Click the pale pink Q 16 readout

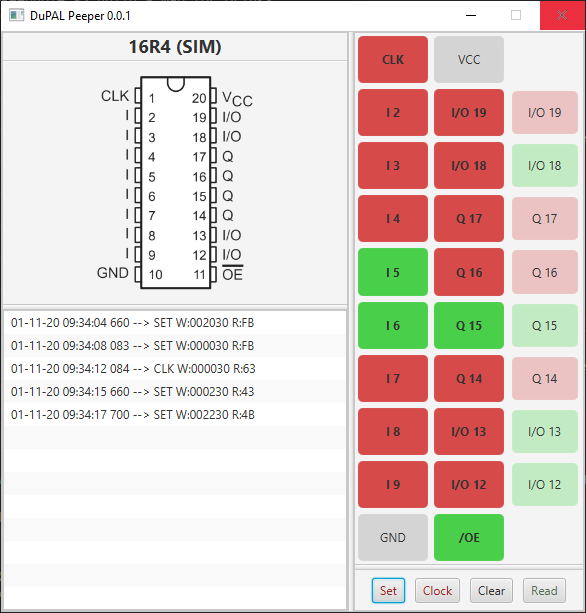click(545, 272)
